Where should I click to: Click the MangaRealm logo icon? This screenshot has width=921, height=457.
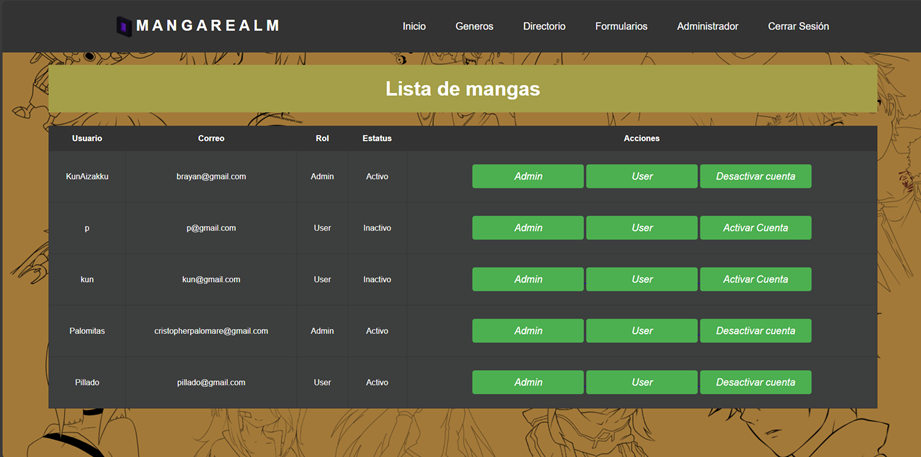pos(124,26)
